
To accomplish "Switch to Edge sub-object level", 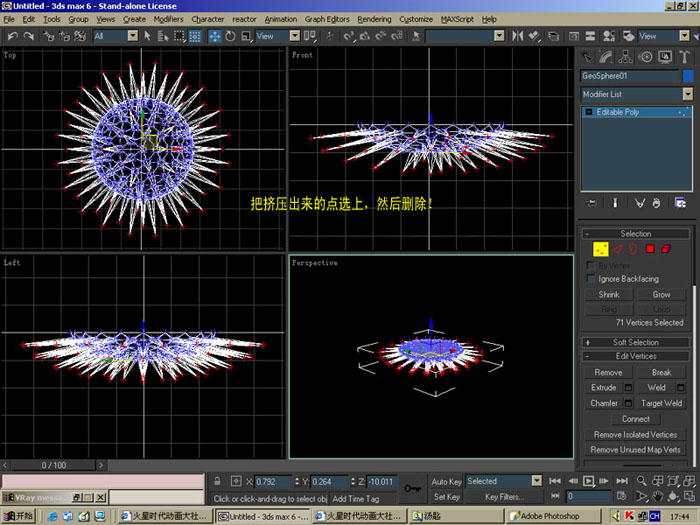I will pos(617,249).
